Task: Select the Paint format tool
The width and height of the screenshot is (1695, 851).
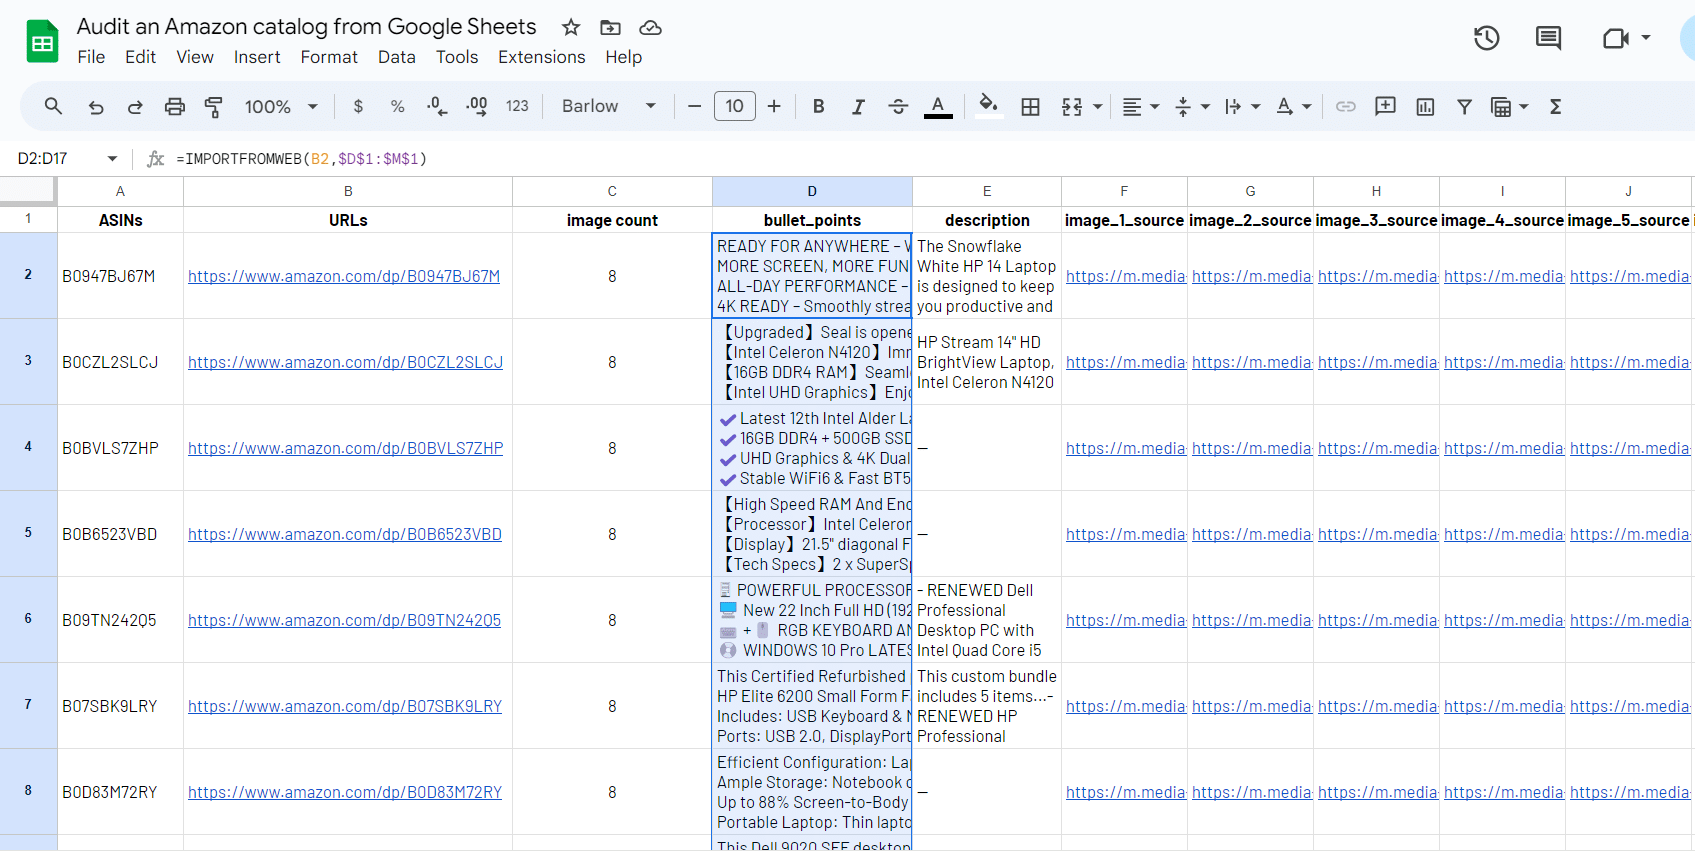Action: click(213, 107)
